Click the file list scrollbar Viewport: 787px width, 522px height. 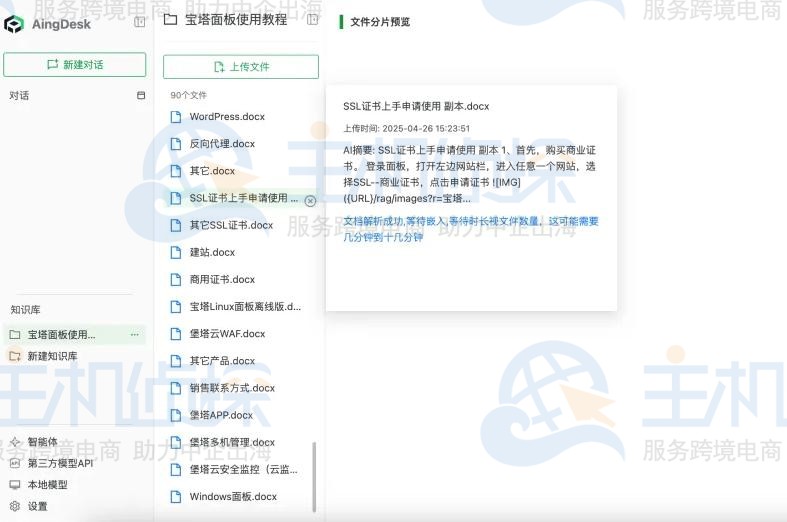pyautogui.click(x=314, y=477)
